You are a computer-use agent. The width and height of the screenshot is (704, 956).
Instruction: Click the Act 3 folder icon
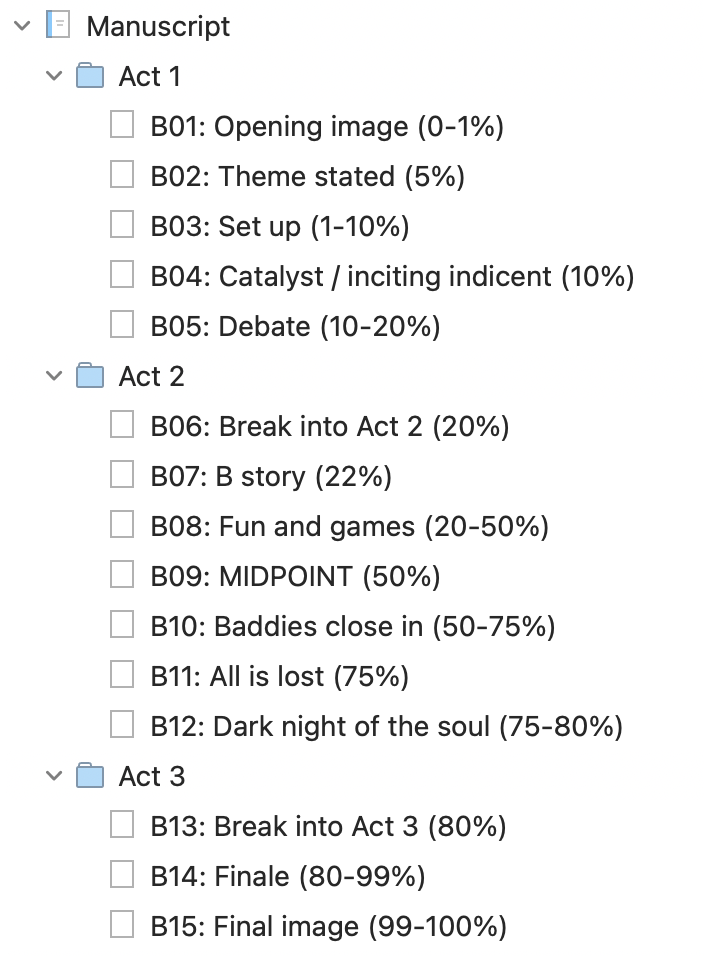(x=90, y=776)
